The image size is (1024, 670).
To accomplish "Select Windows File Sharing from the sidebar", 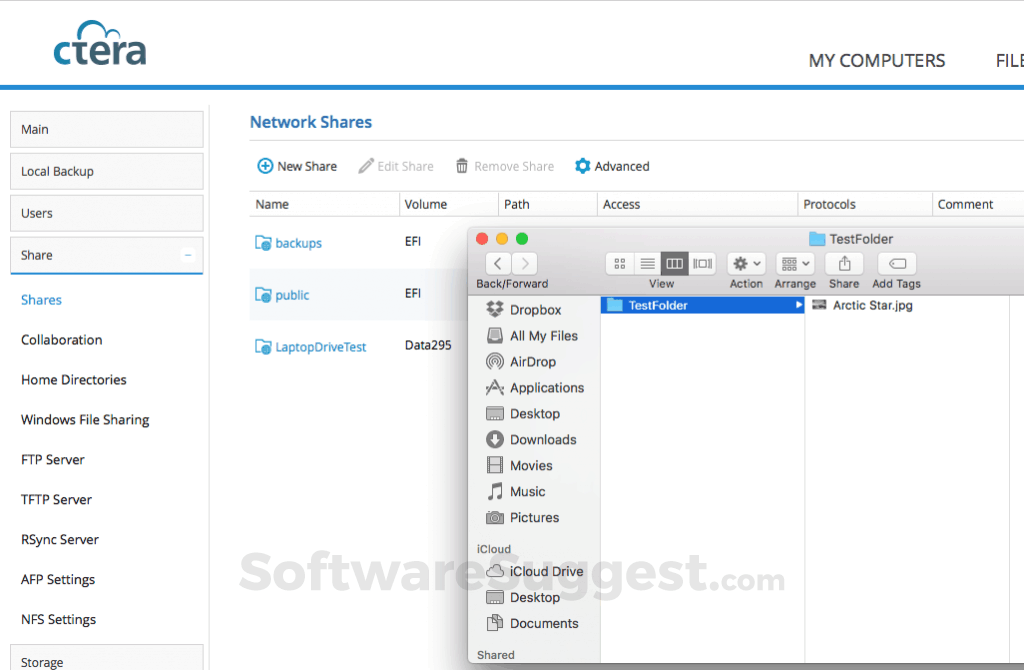I will 85,419.
